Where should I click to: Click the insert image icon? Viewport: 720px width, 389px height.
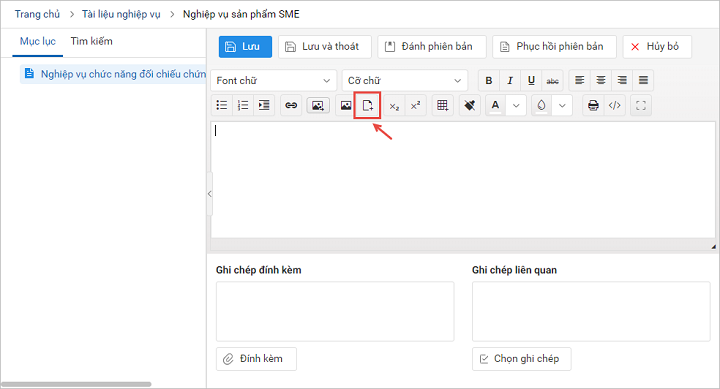click(x=346, y=105)
